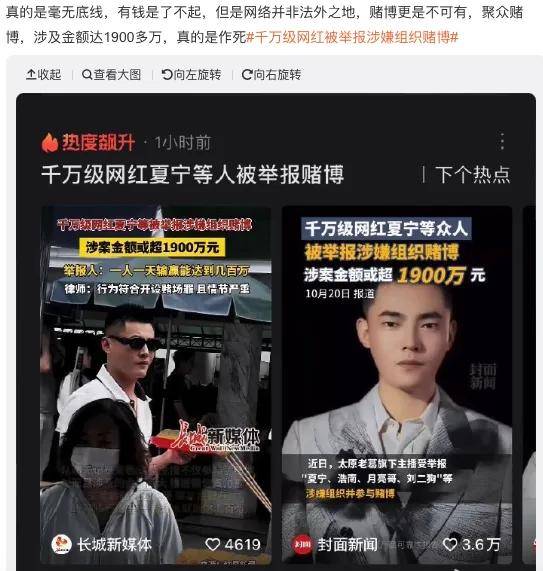This screenshot has width=543, height=571.
Task: Open 查看大图 to view full image
Action: tap(111, 75)
